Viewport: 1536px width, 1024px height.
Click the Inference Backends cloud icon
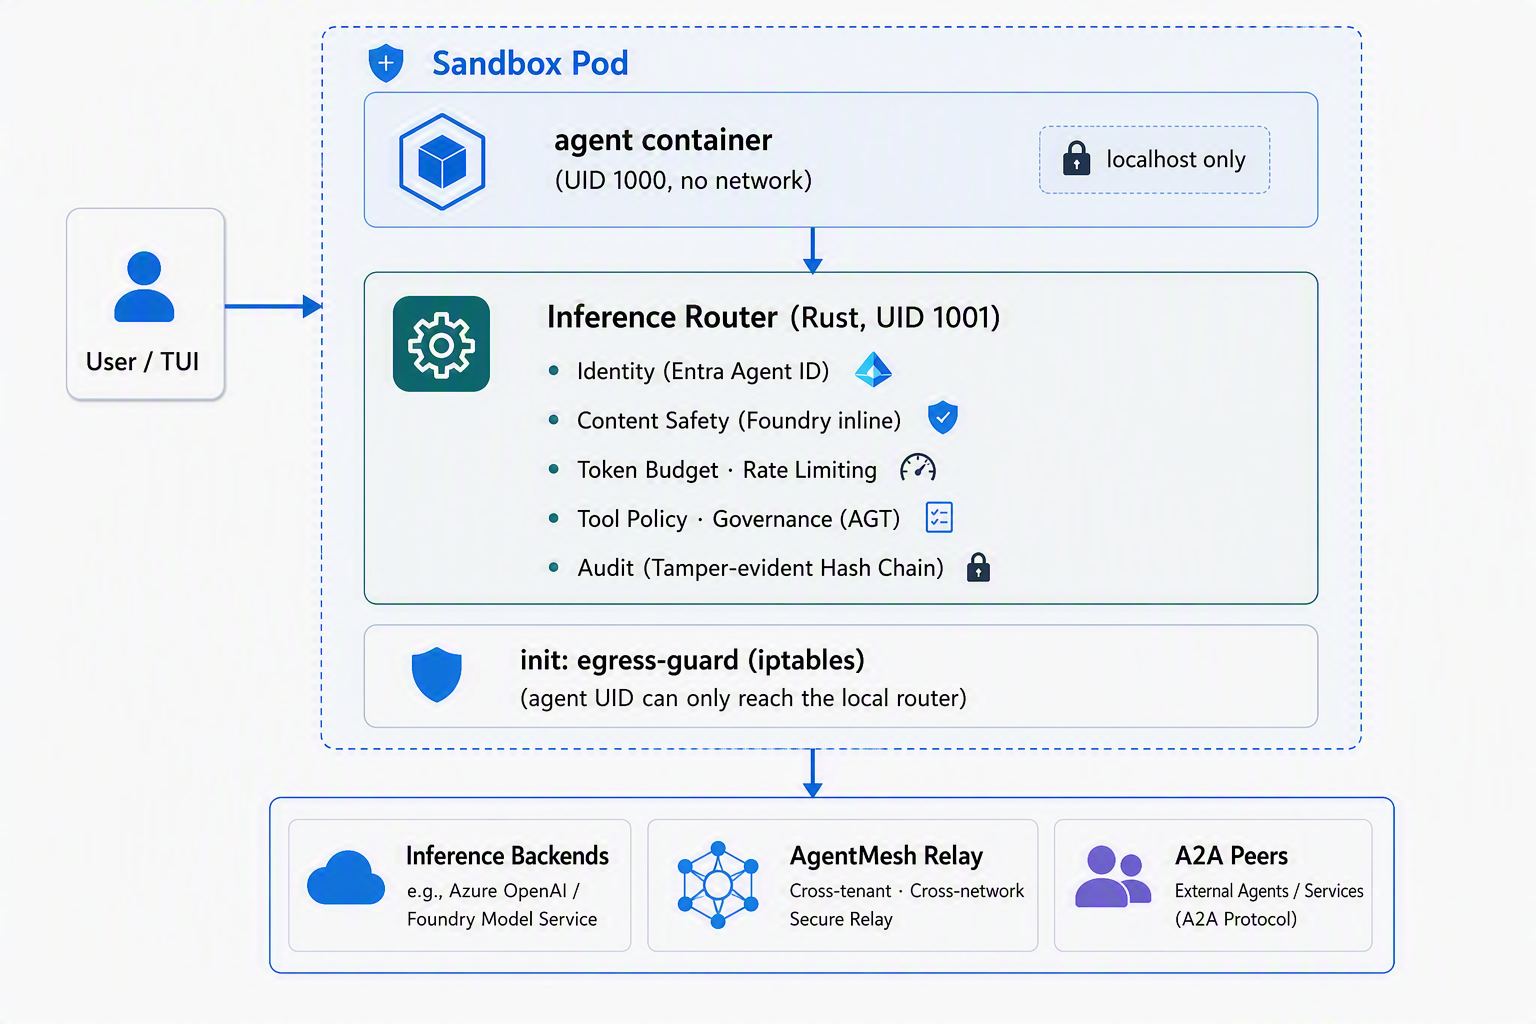pyautogui.click(x=346, y=878)
